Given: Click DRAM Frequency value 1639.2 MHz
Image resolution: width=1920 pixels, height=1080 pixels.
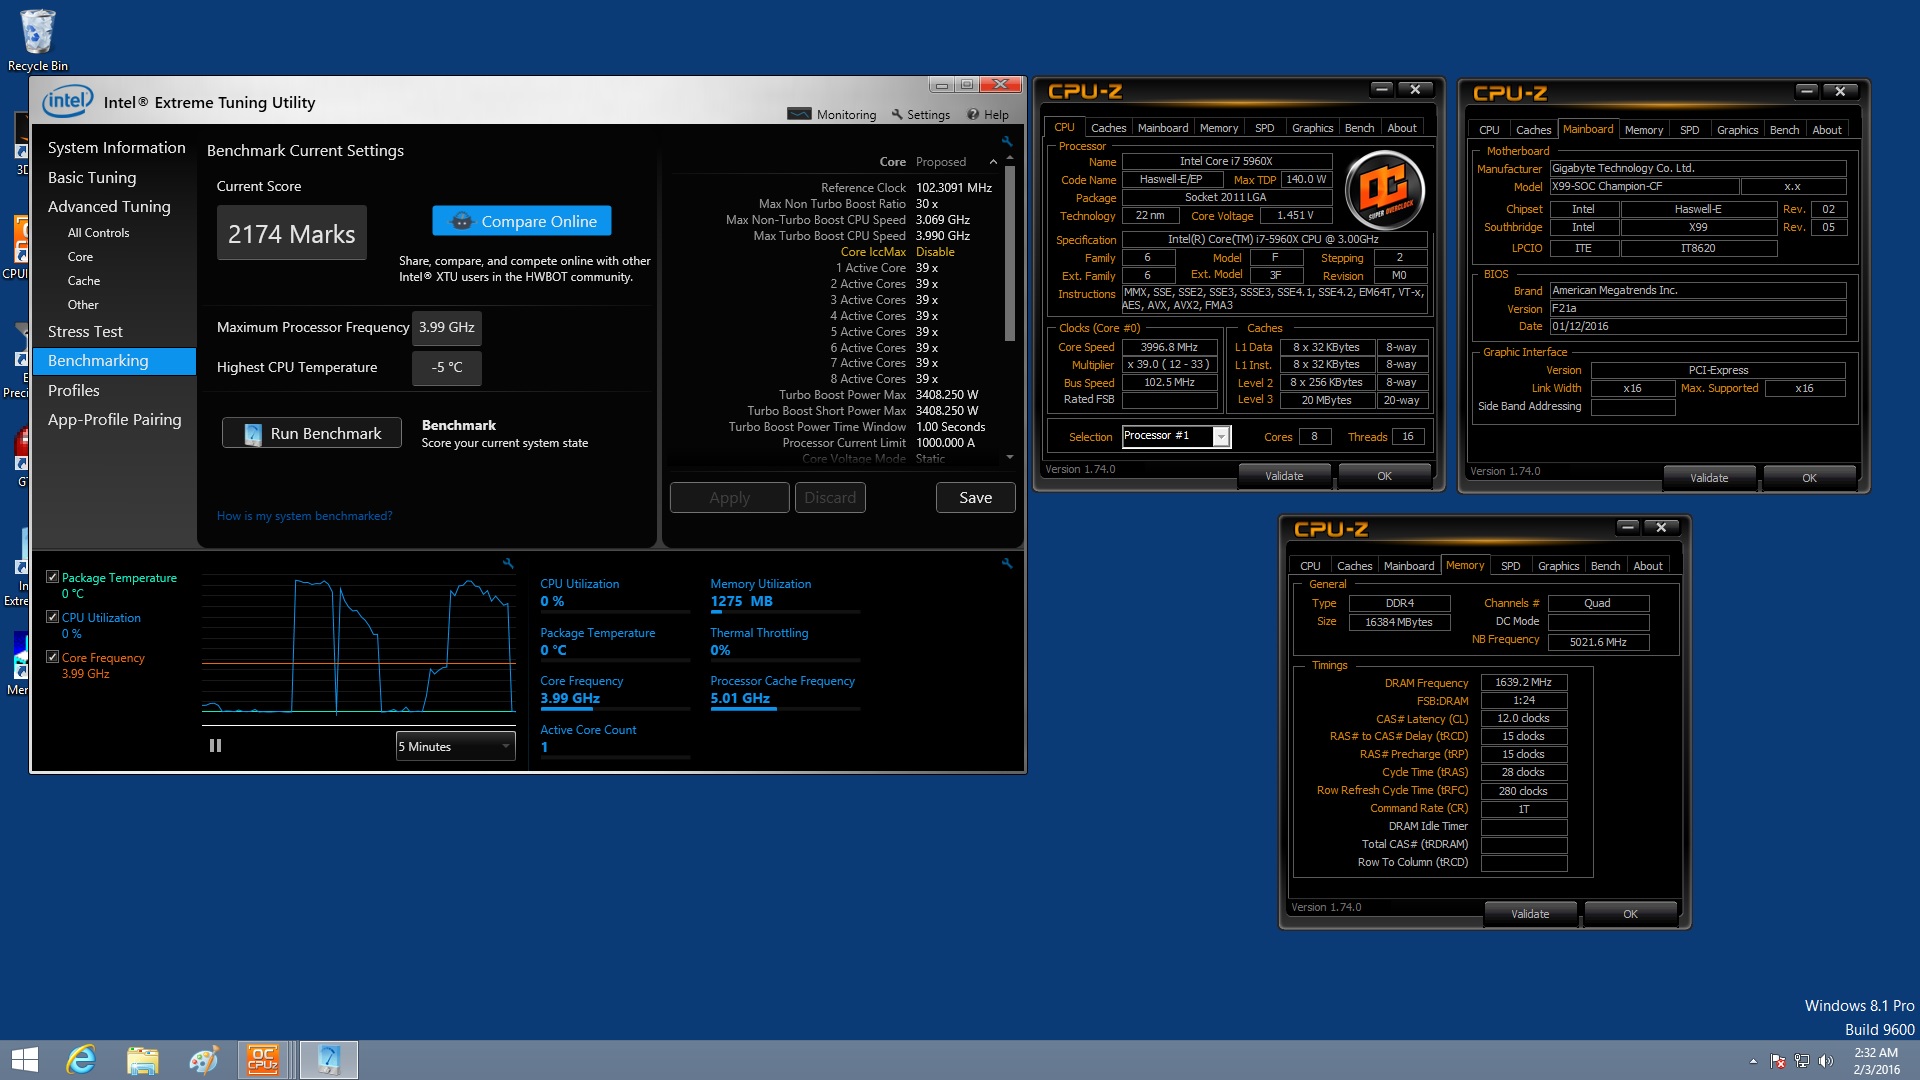Looking at the screenshot, I should coord(1523,682).
